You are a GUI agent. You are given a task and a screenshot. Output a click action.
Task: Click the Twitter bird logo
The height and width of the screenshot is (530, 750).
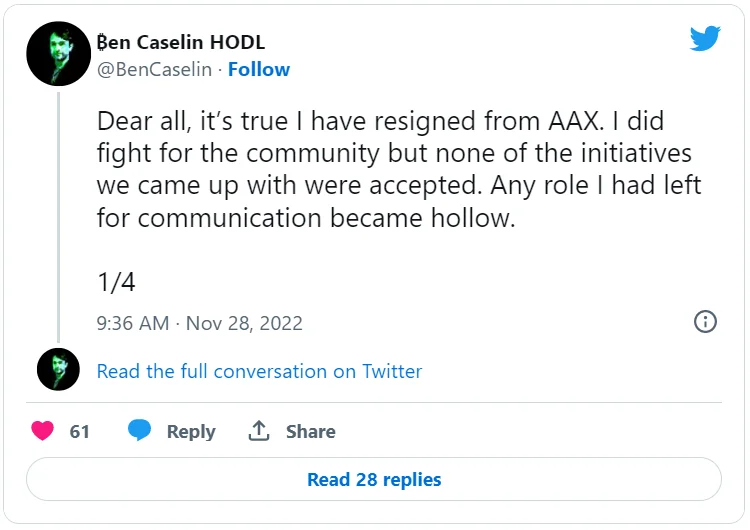705,39
